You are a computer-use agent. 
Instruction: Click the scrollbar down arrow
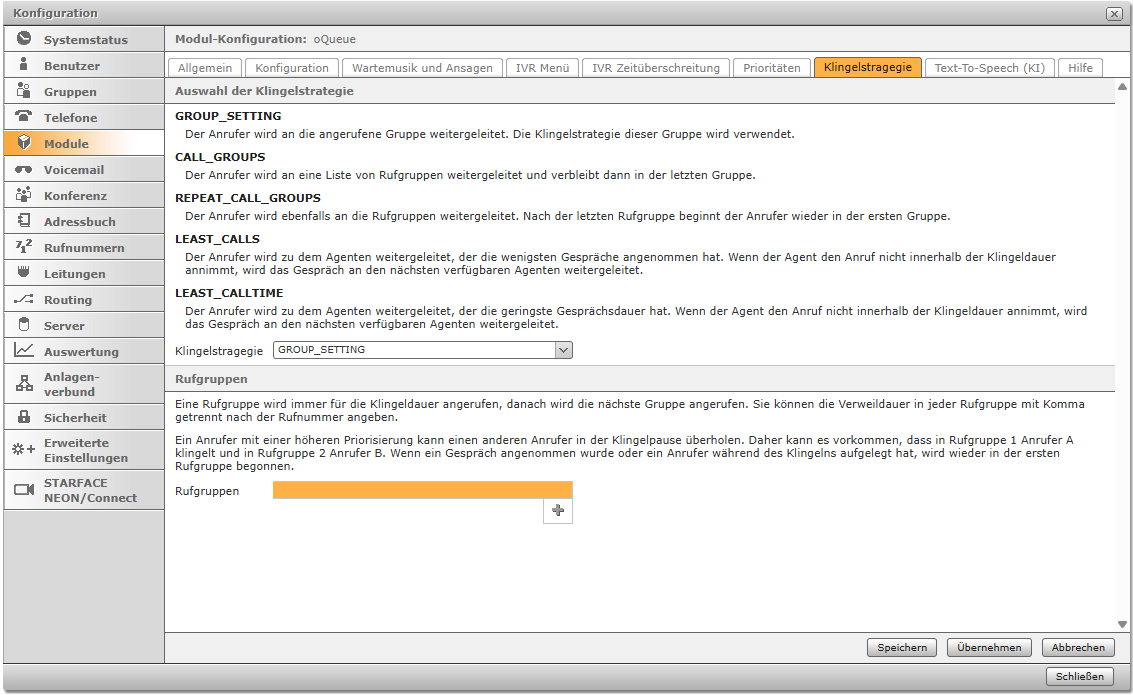tap(1122, 624)
